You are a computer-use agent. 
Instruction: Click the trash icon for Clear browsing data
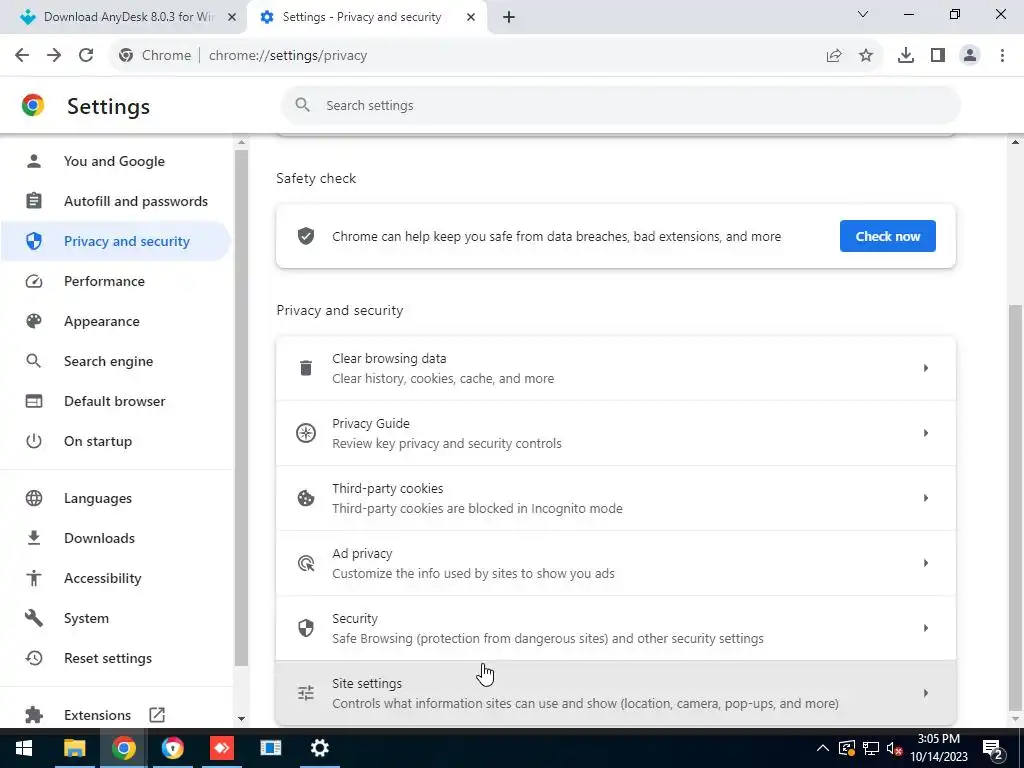coord(306,368)
